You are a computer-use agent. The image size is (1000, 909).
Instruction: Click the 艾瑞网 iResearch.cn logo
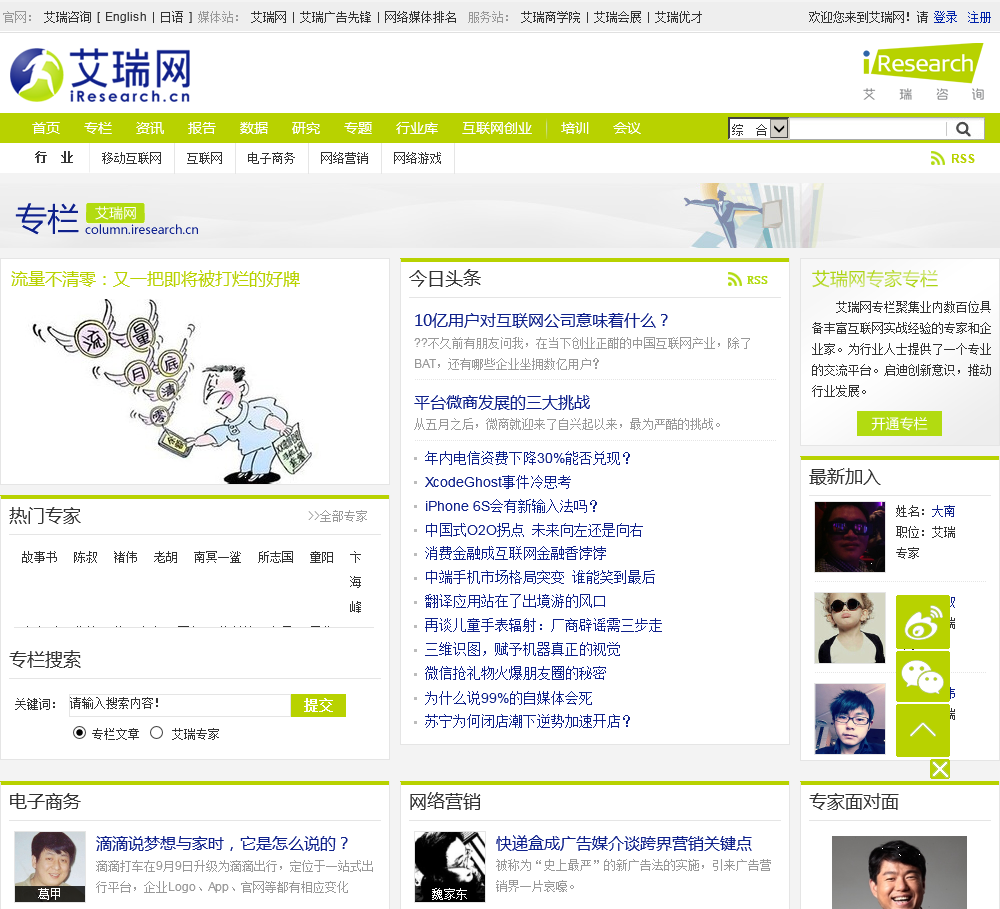100,75
